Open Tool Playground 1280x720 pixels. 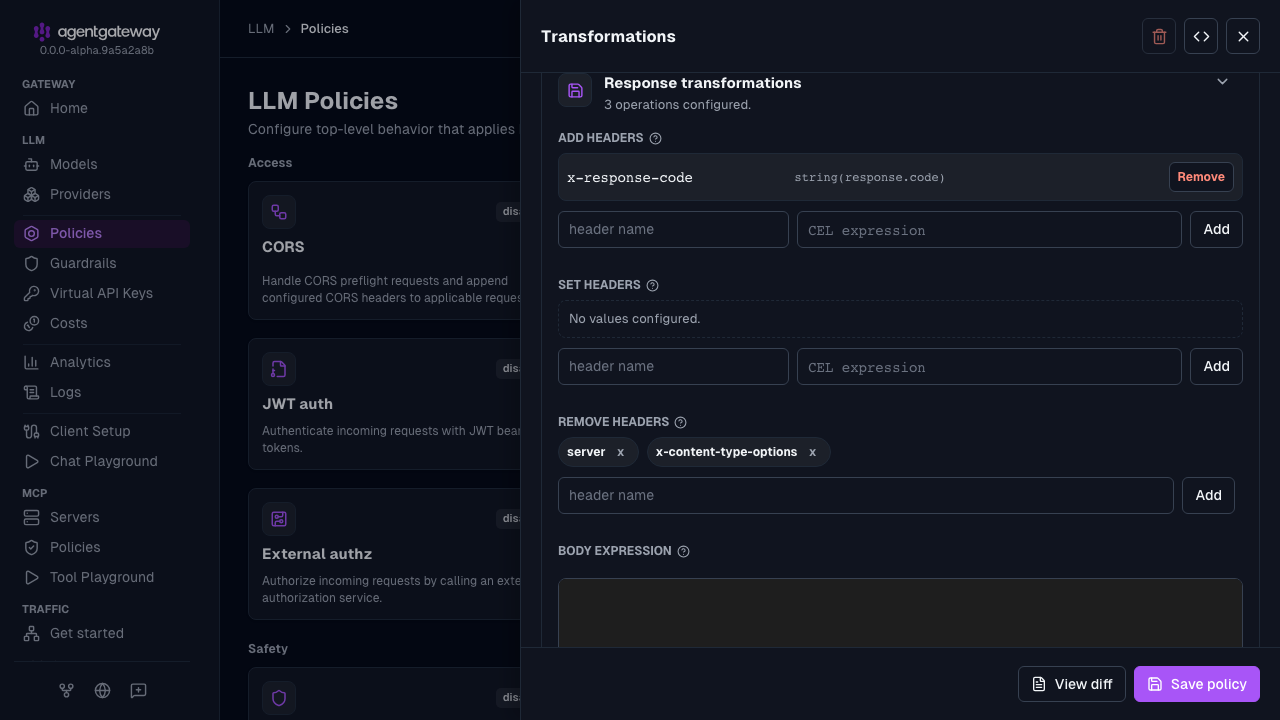pyautogui.click(x=102, y=577)
